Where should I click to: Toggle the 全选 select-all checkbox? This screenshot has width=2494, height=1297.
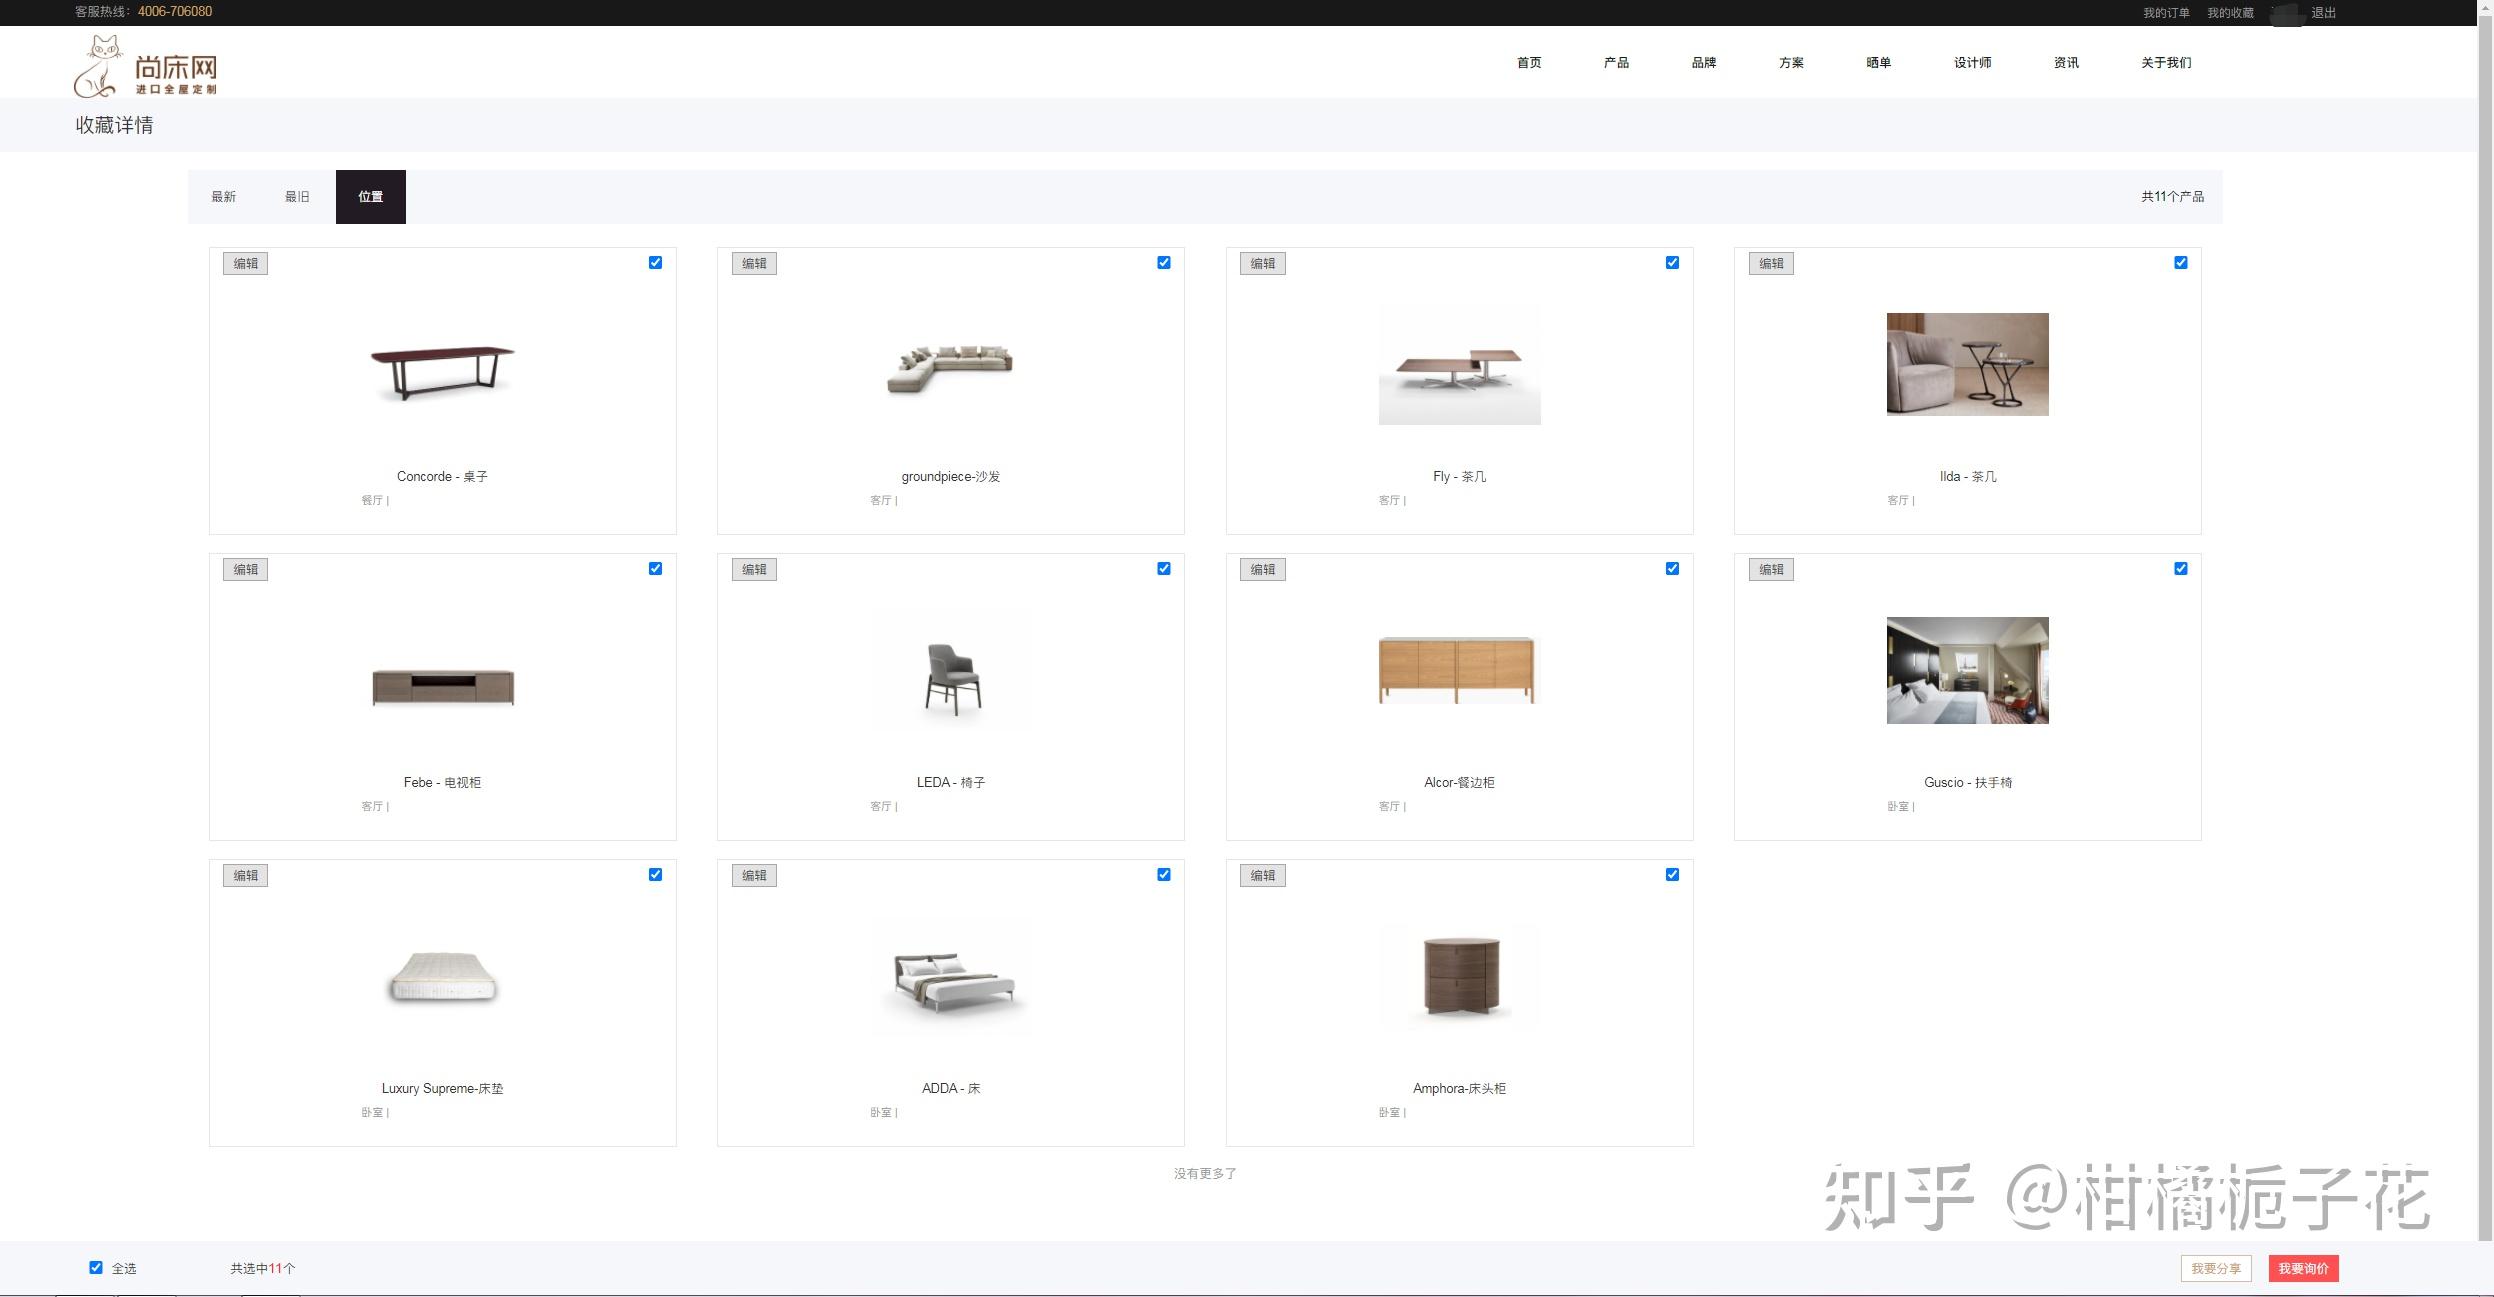click(x=96, y=1267)
